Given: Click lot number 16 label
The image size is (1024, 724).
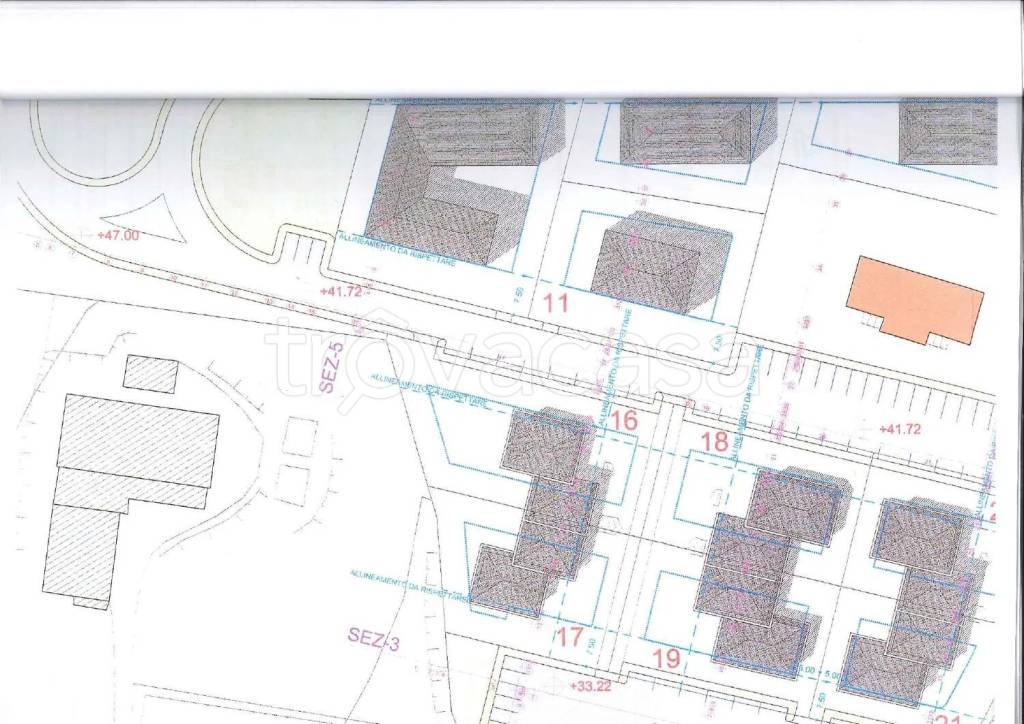Looking at the screenshot, I should (x=624, y=421).
